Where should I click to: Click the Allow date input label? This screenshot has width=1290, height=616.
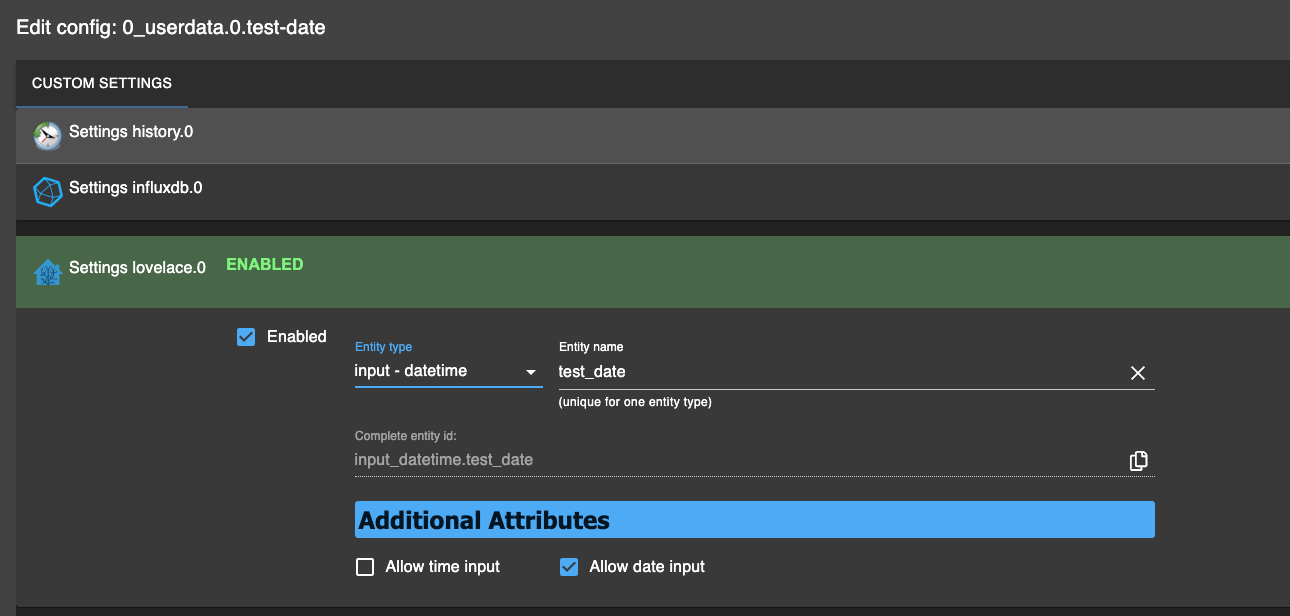point(647,567)
